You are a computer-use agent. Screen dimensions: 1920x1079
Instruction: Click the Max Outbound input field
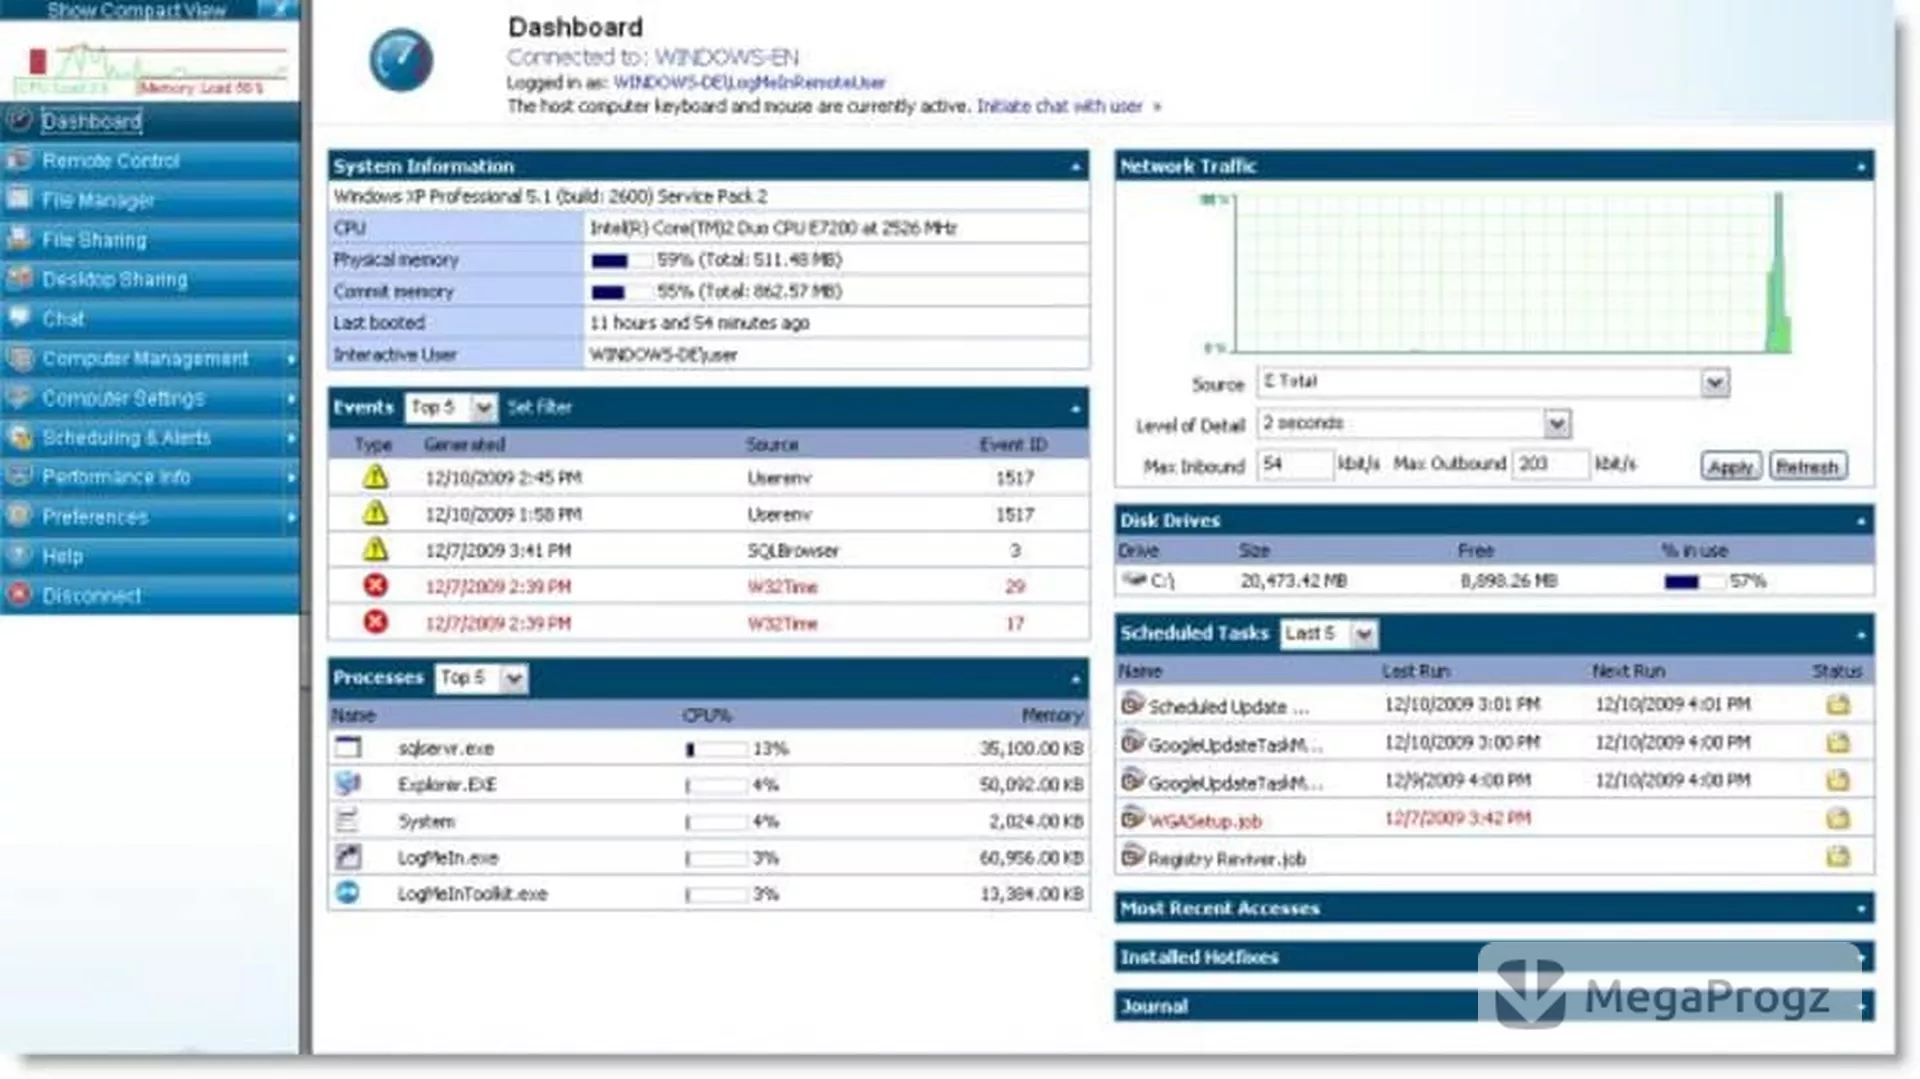click(x=1549, y=464)
